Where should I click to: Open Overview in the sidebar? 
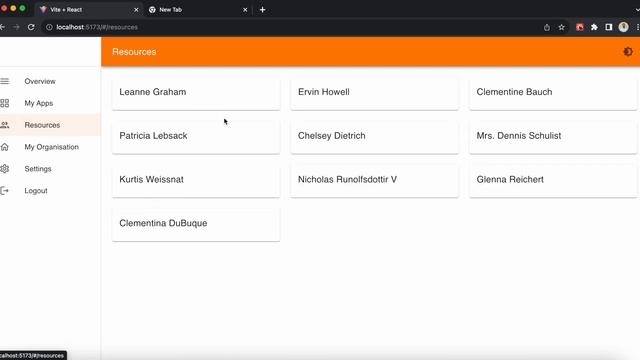[49, 81]
